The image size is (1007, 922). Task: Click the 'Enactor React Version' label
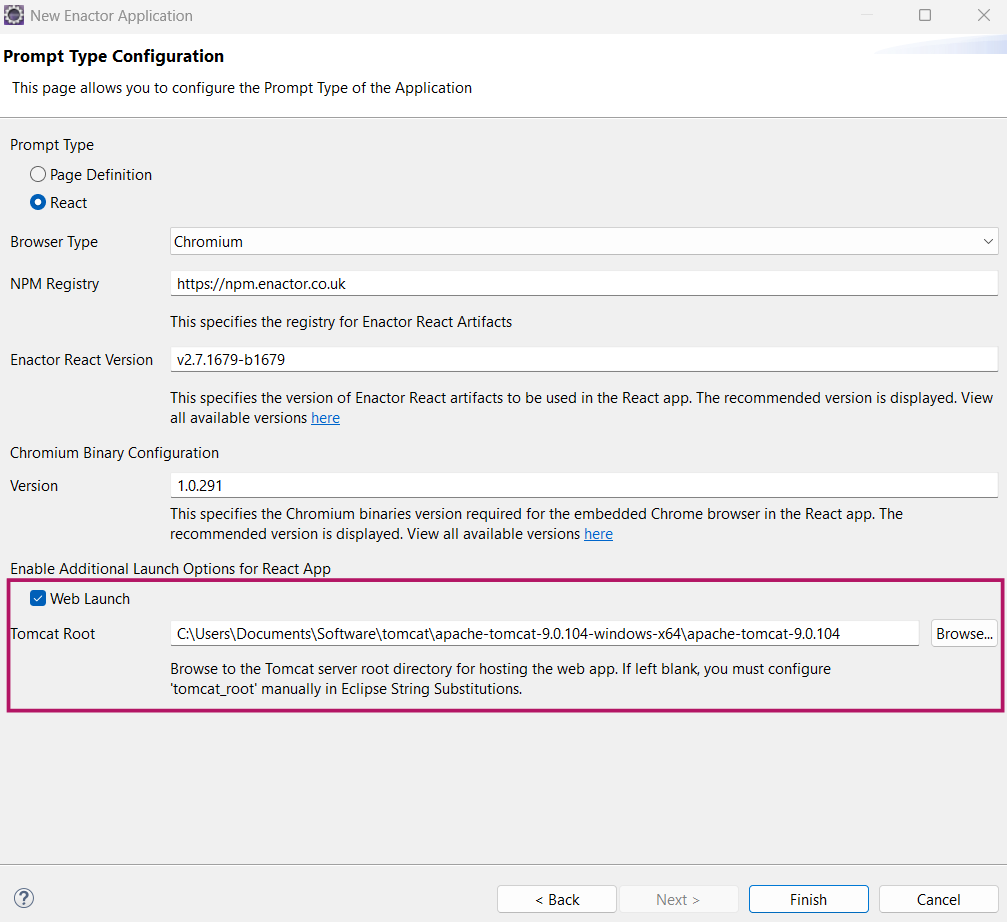[x=82, y=360]
